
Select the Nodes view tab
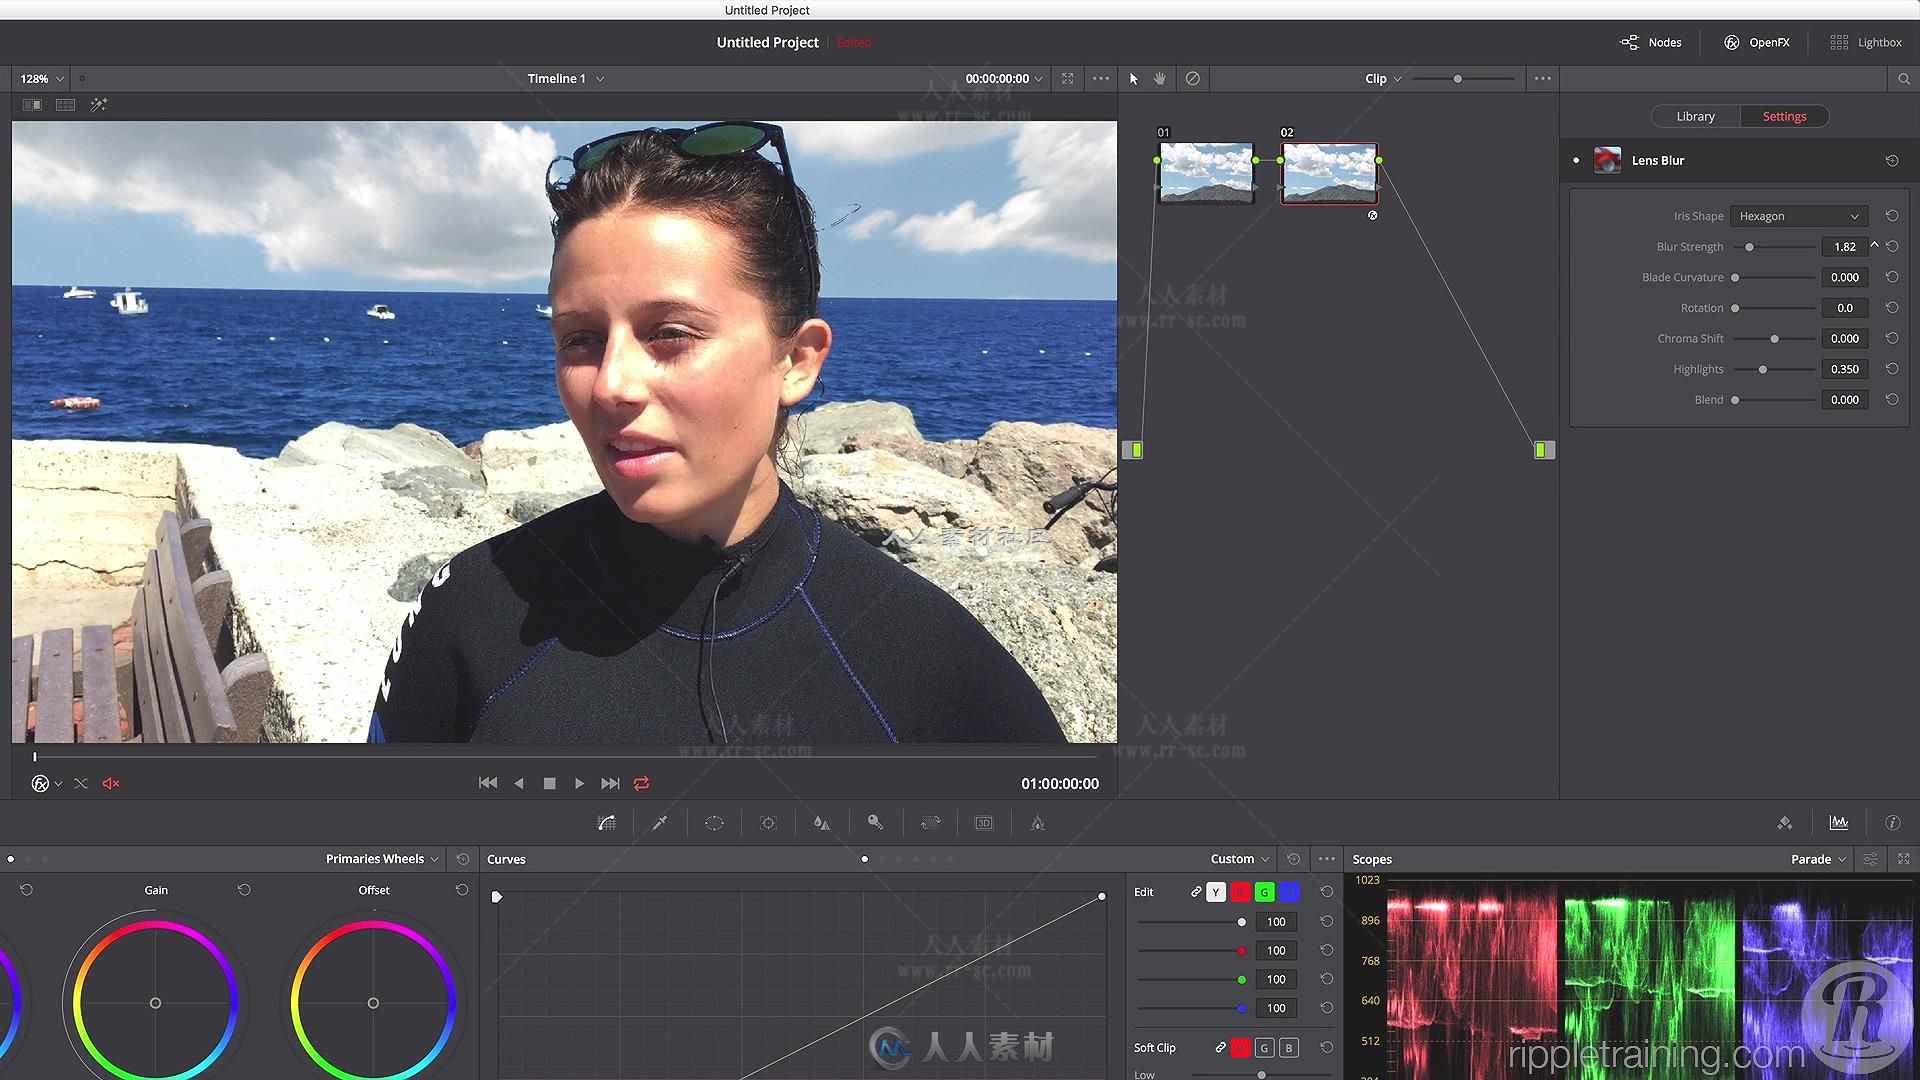point(1650,42)
